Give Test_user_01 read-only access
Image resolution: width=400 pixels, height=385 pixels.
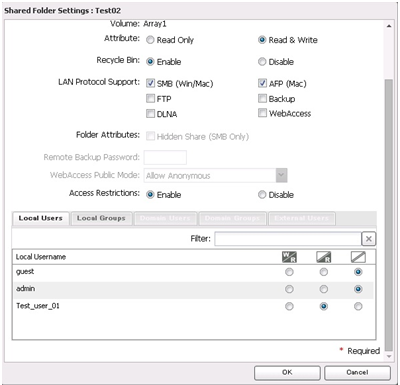point(323,306)
